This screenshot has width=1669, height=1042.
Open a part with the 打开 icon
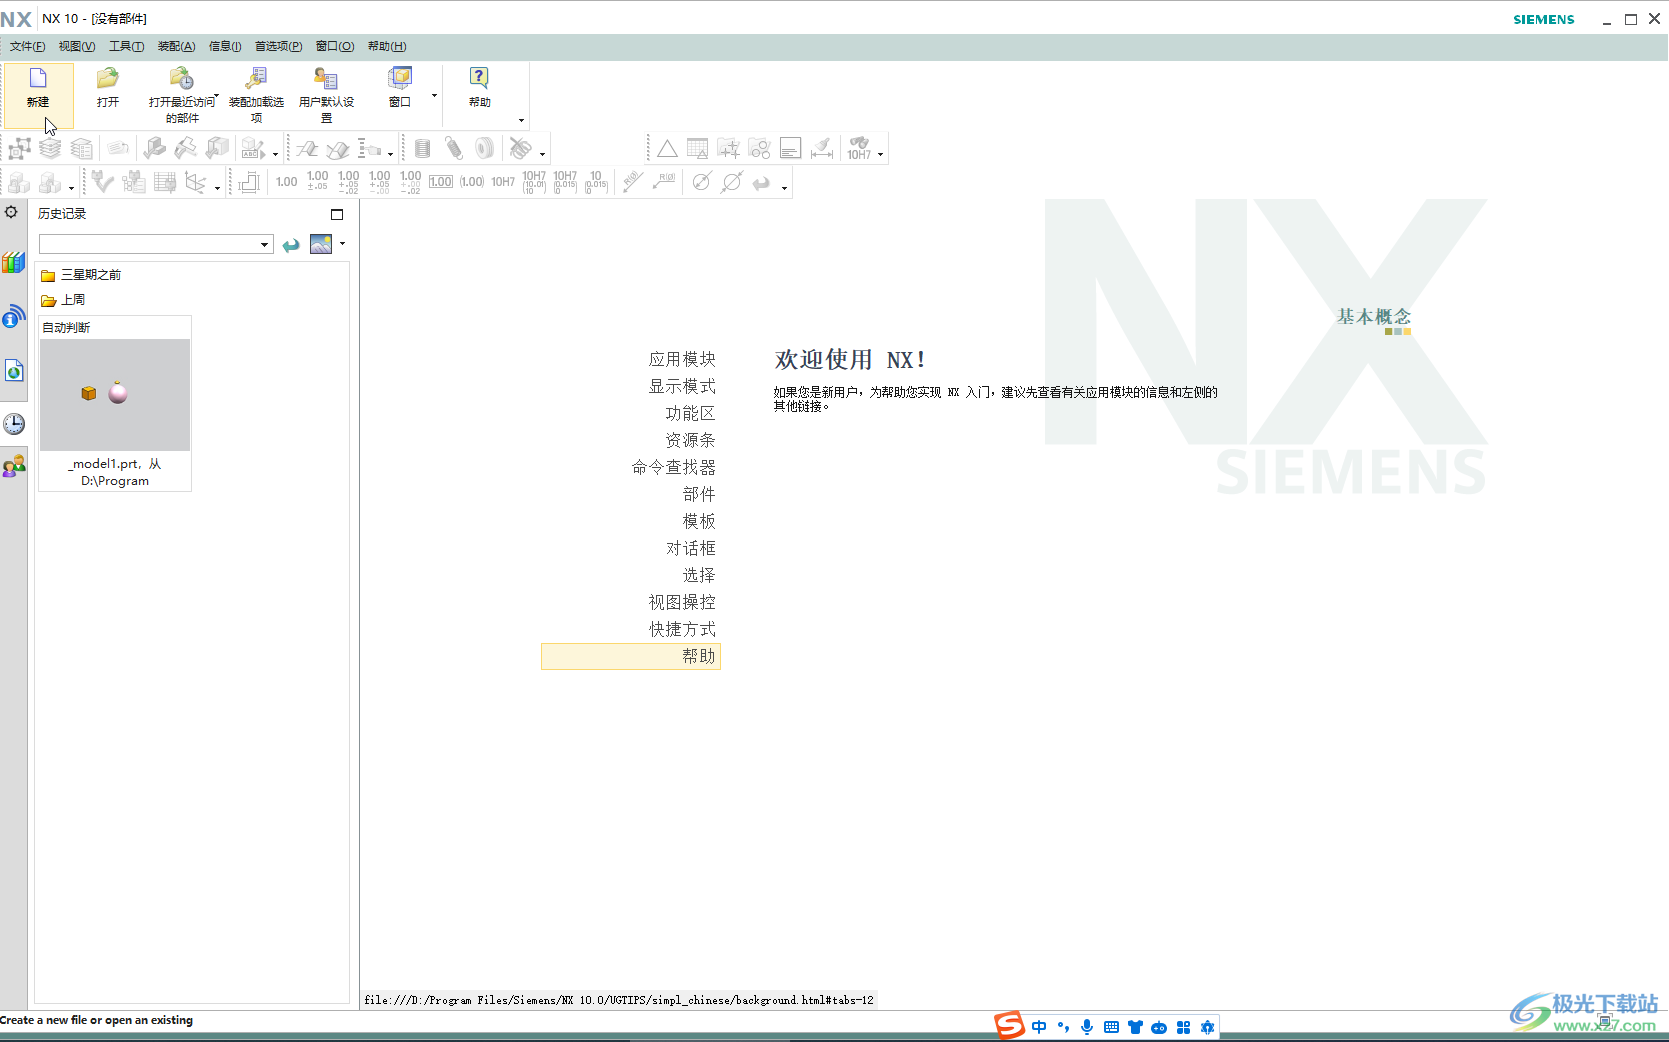point(107,78)
